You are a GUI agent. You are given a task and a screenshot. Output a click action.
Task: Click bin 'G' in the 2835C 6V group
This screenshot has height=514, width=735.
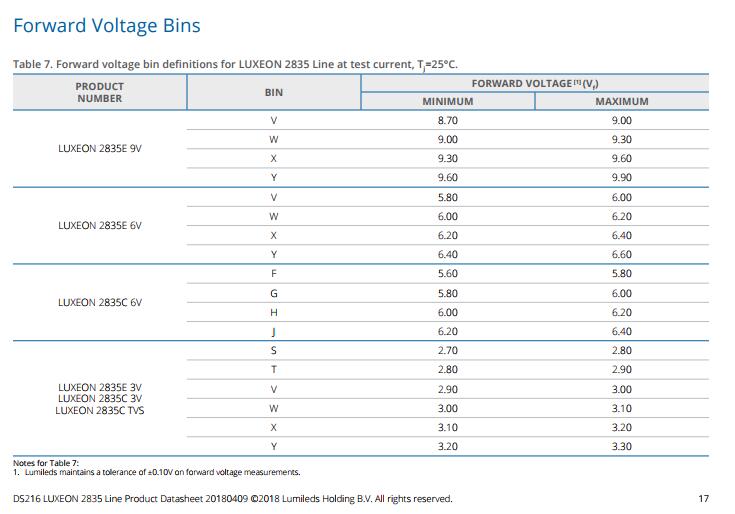coord(274,293)
